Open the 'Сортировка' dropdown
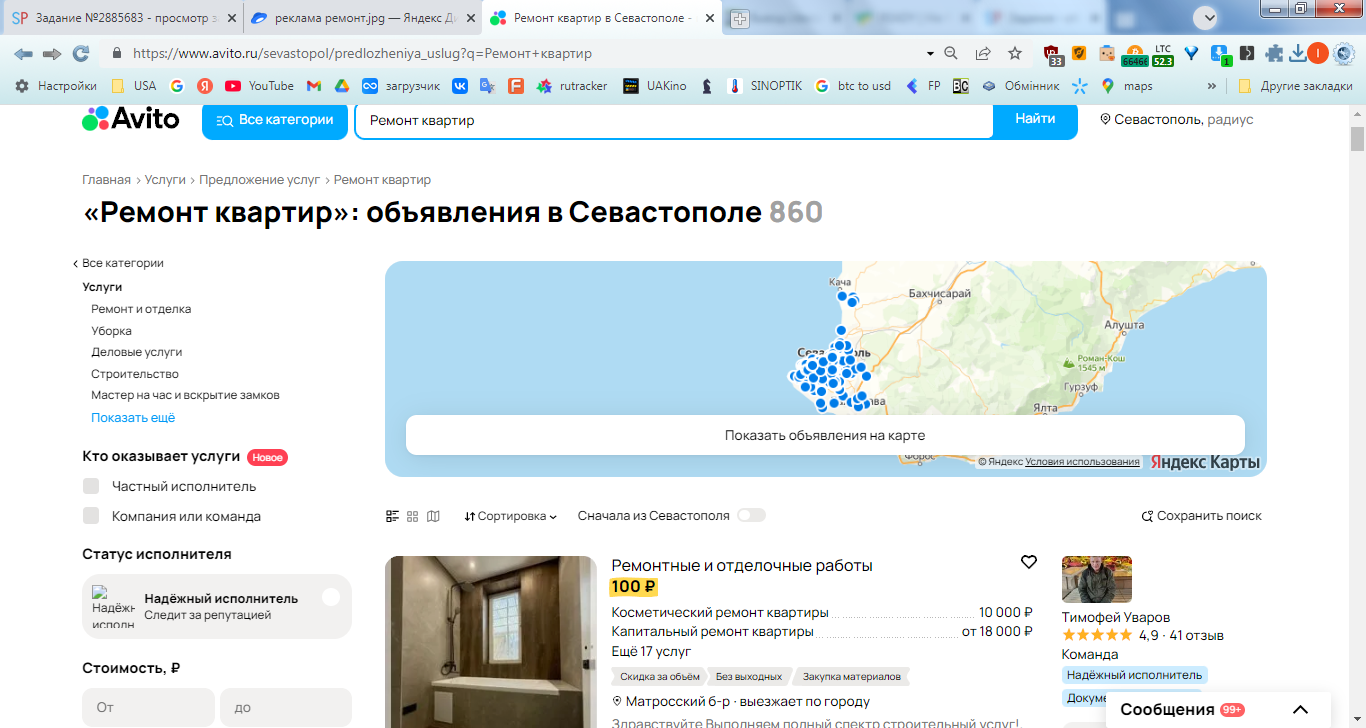1366x728 pixels. pos(511,516)
